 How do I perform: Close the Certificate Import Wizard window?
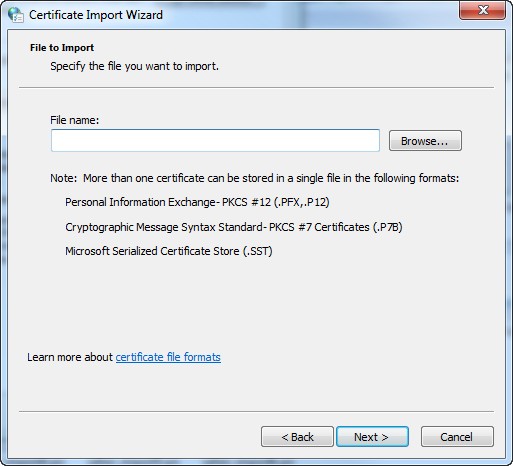[482, 10]
